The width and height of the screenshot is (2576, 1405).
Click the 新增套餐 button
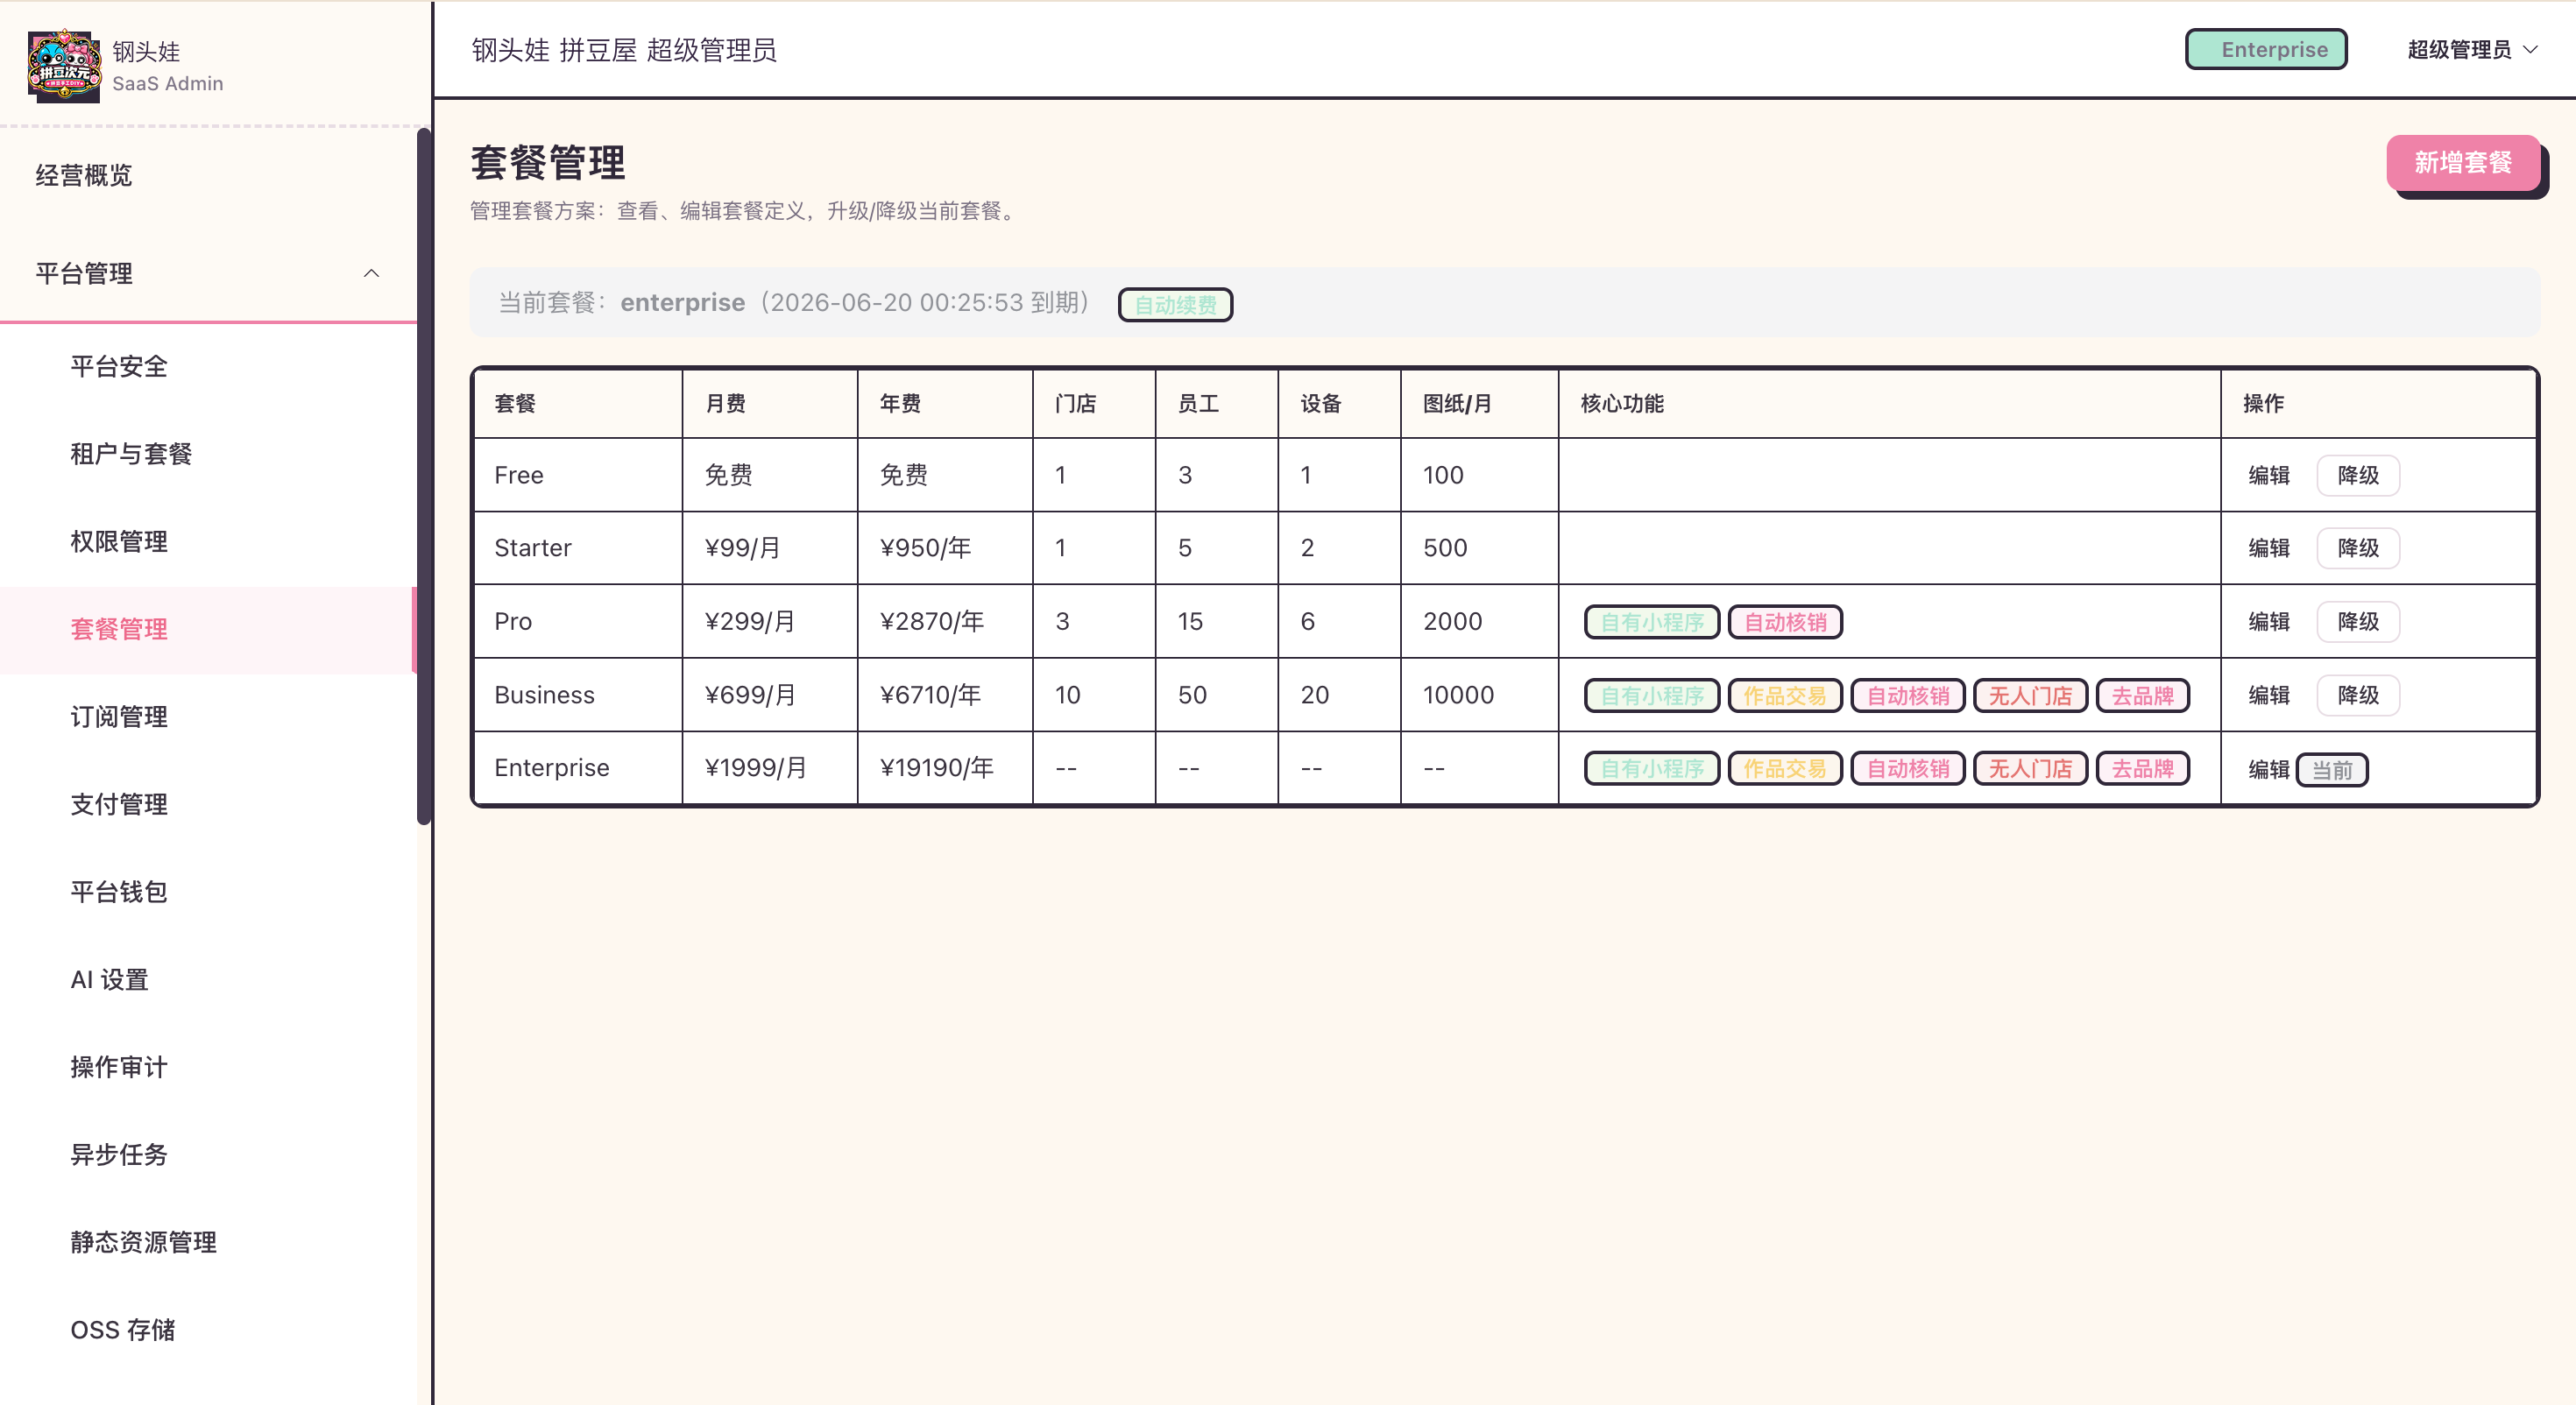point(2463,162)
